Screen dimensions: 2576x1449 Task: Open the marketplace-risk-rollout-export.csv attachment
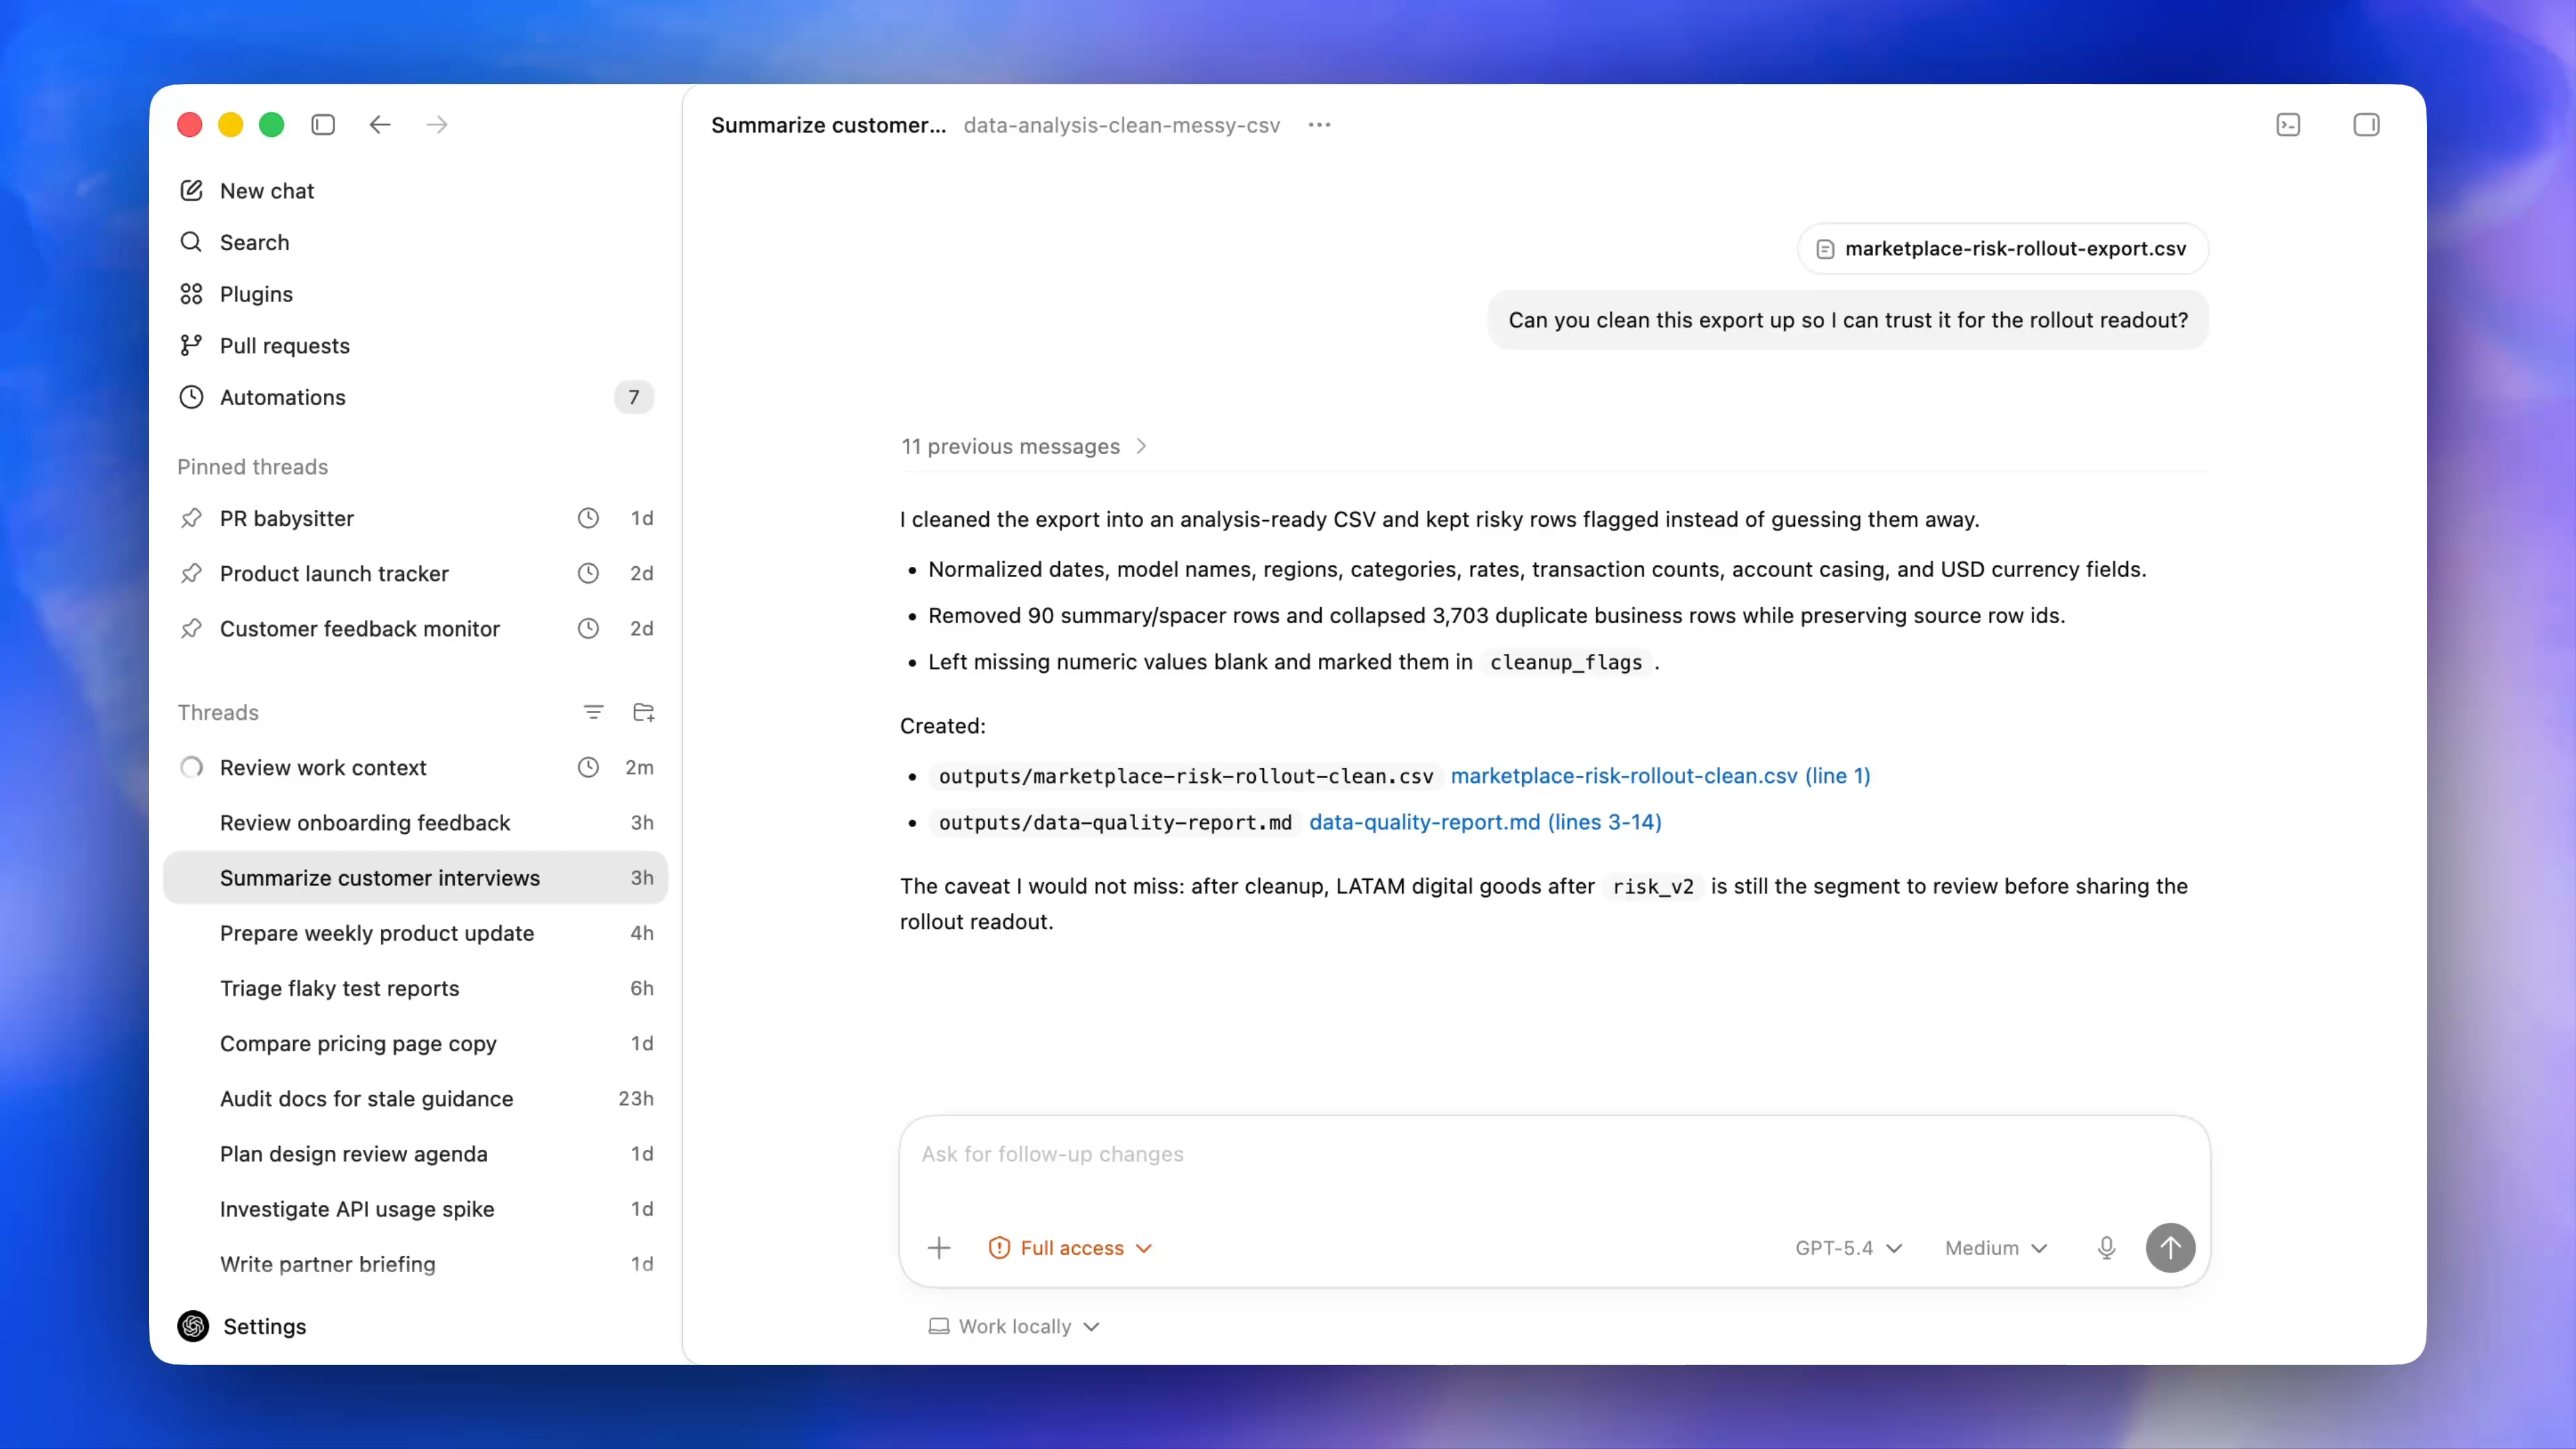point(2002,248)
